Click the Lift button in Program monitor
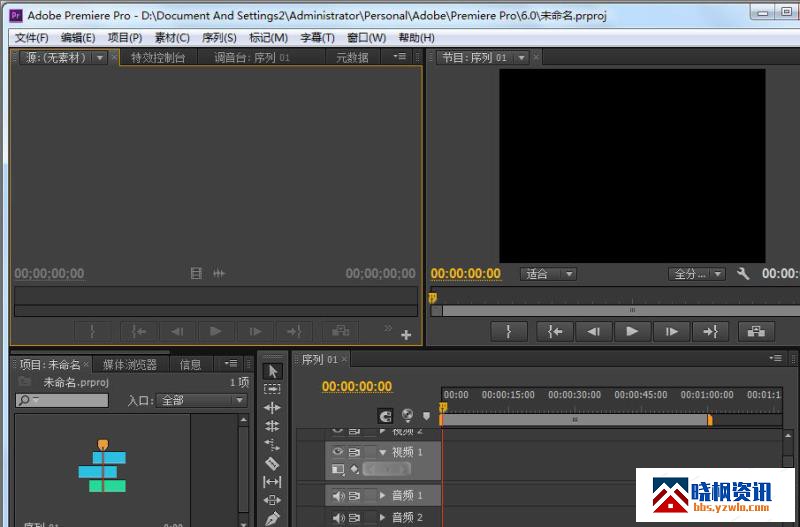 756,332
